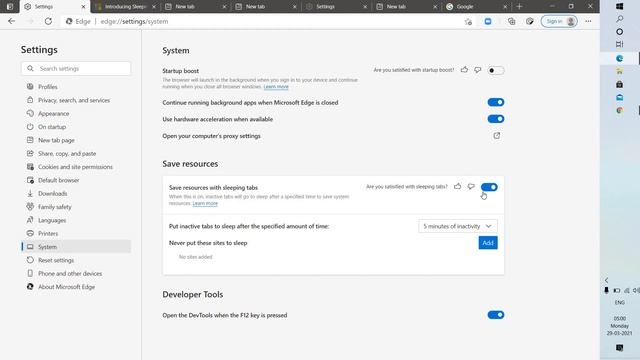Screen dimensions: 640x360
Task: Open Cookies and site permissions
Action: [76, 167]
